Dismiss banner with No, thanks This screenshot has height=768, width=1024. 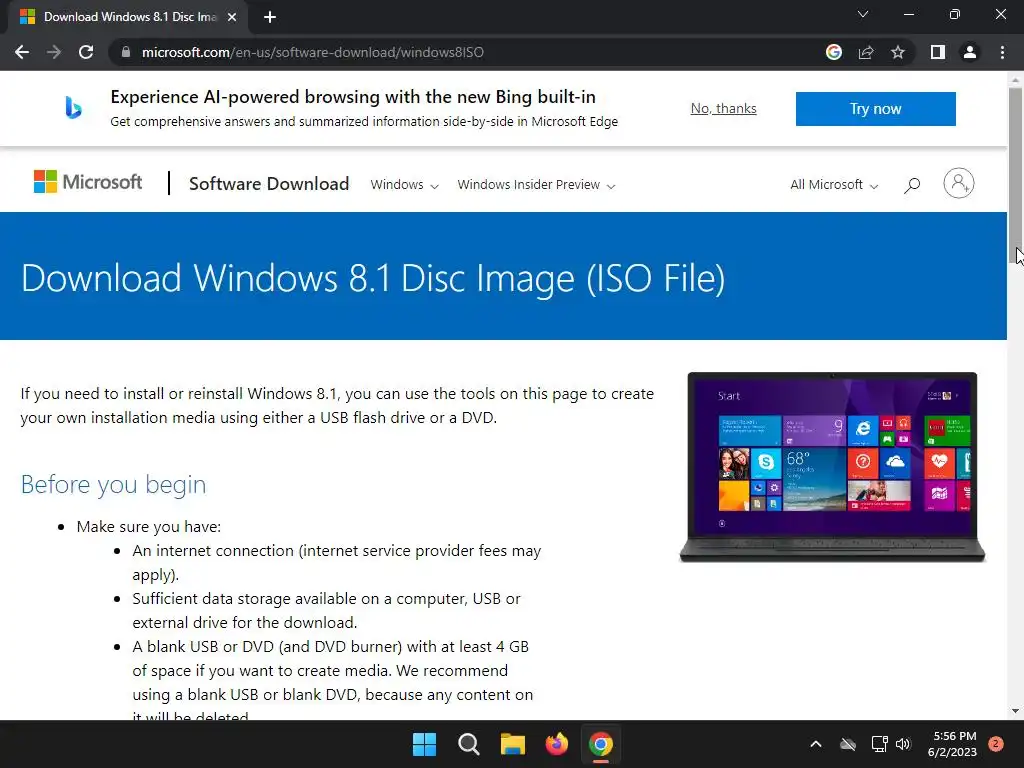click(x=724, y=108)
